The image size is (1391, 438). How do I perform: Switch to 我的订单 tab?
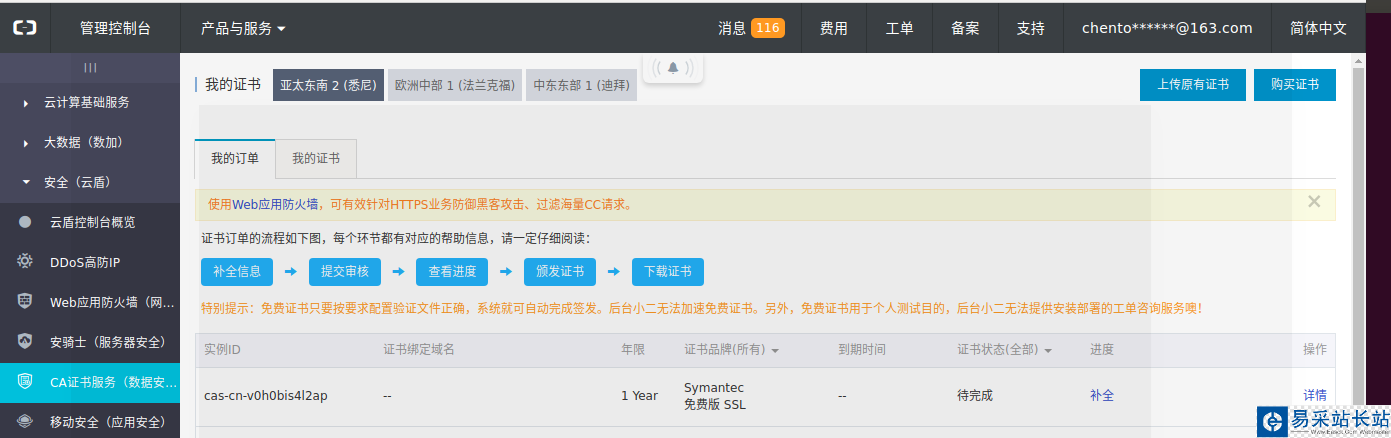tap(235, 159)
